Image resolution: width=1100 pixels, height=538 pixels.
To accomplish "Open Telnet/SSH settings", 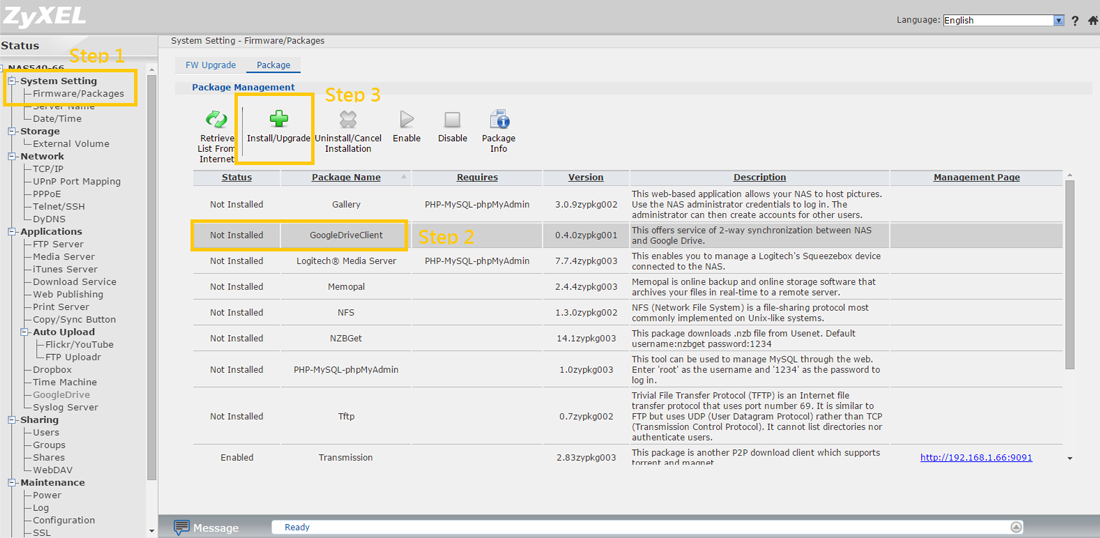I will point(60,207).
